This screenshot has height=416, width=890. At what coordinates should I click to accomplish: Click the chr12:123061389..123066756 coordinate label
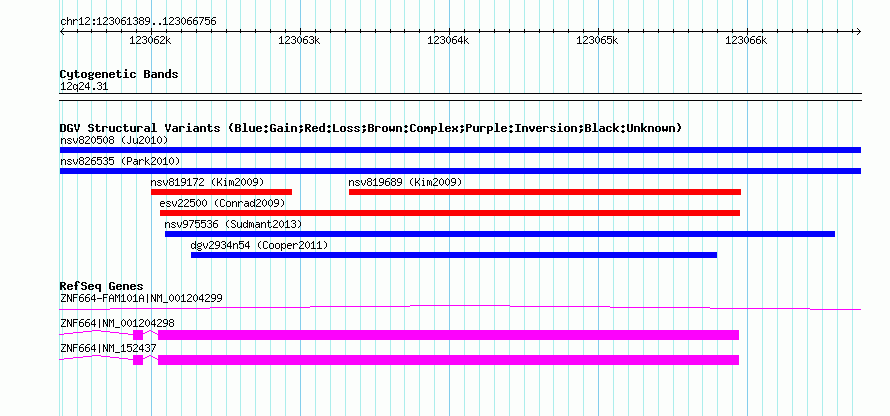click(x=138, y=22)
